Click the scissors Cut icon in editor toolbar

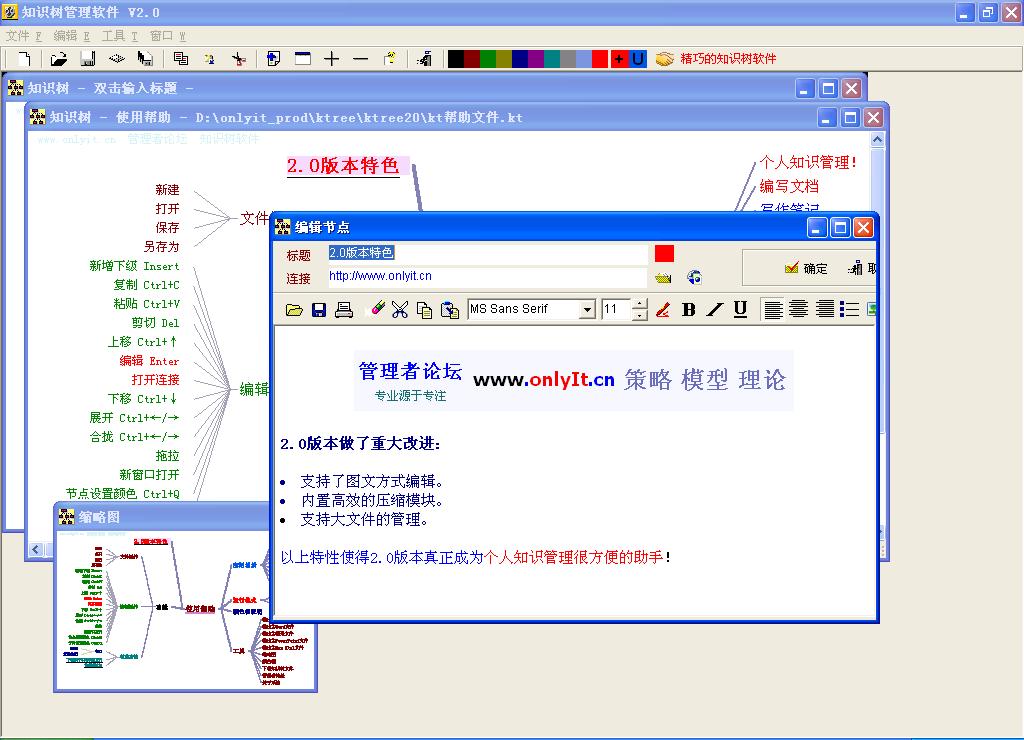[400, 310]
